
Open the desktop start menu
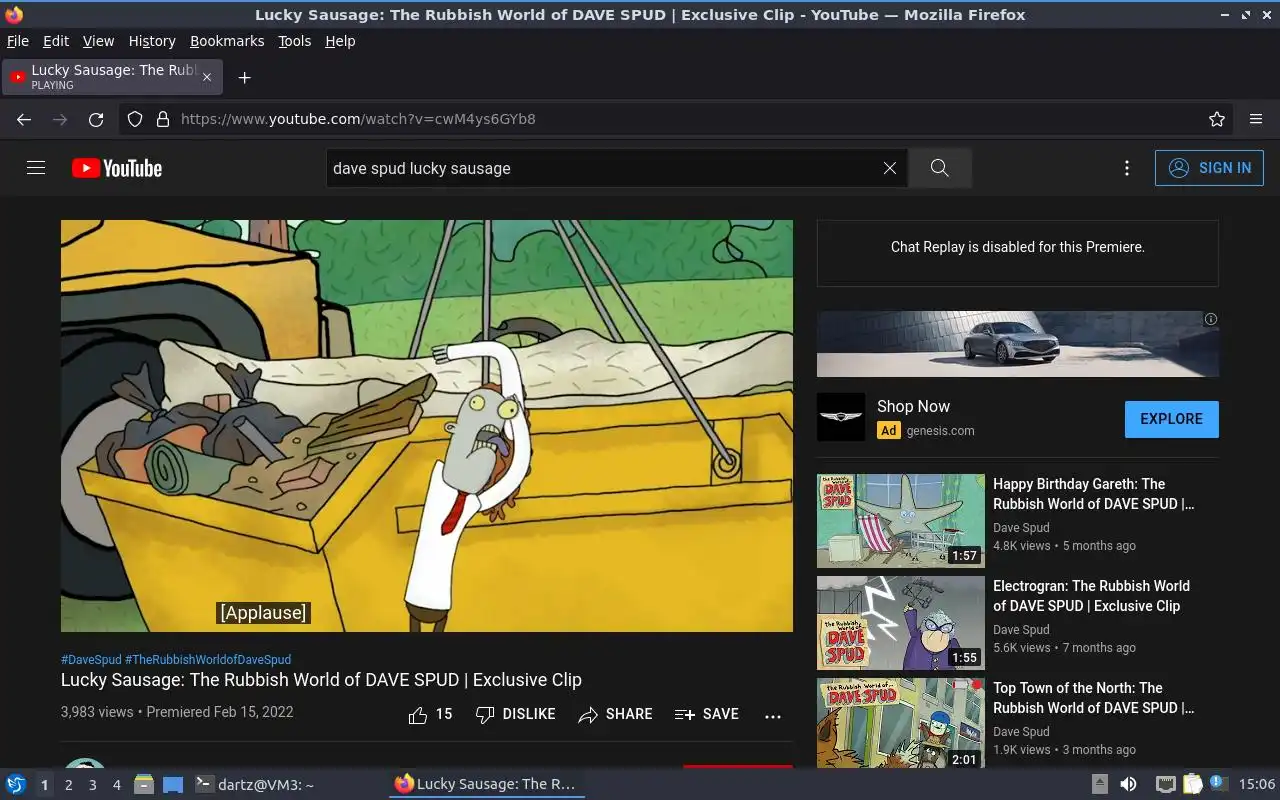pyautogui.click(x=15, y=784)
